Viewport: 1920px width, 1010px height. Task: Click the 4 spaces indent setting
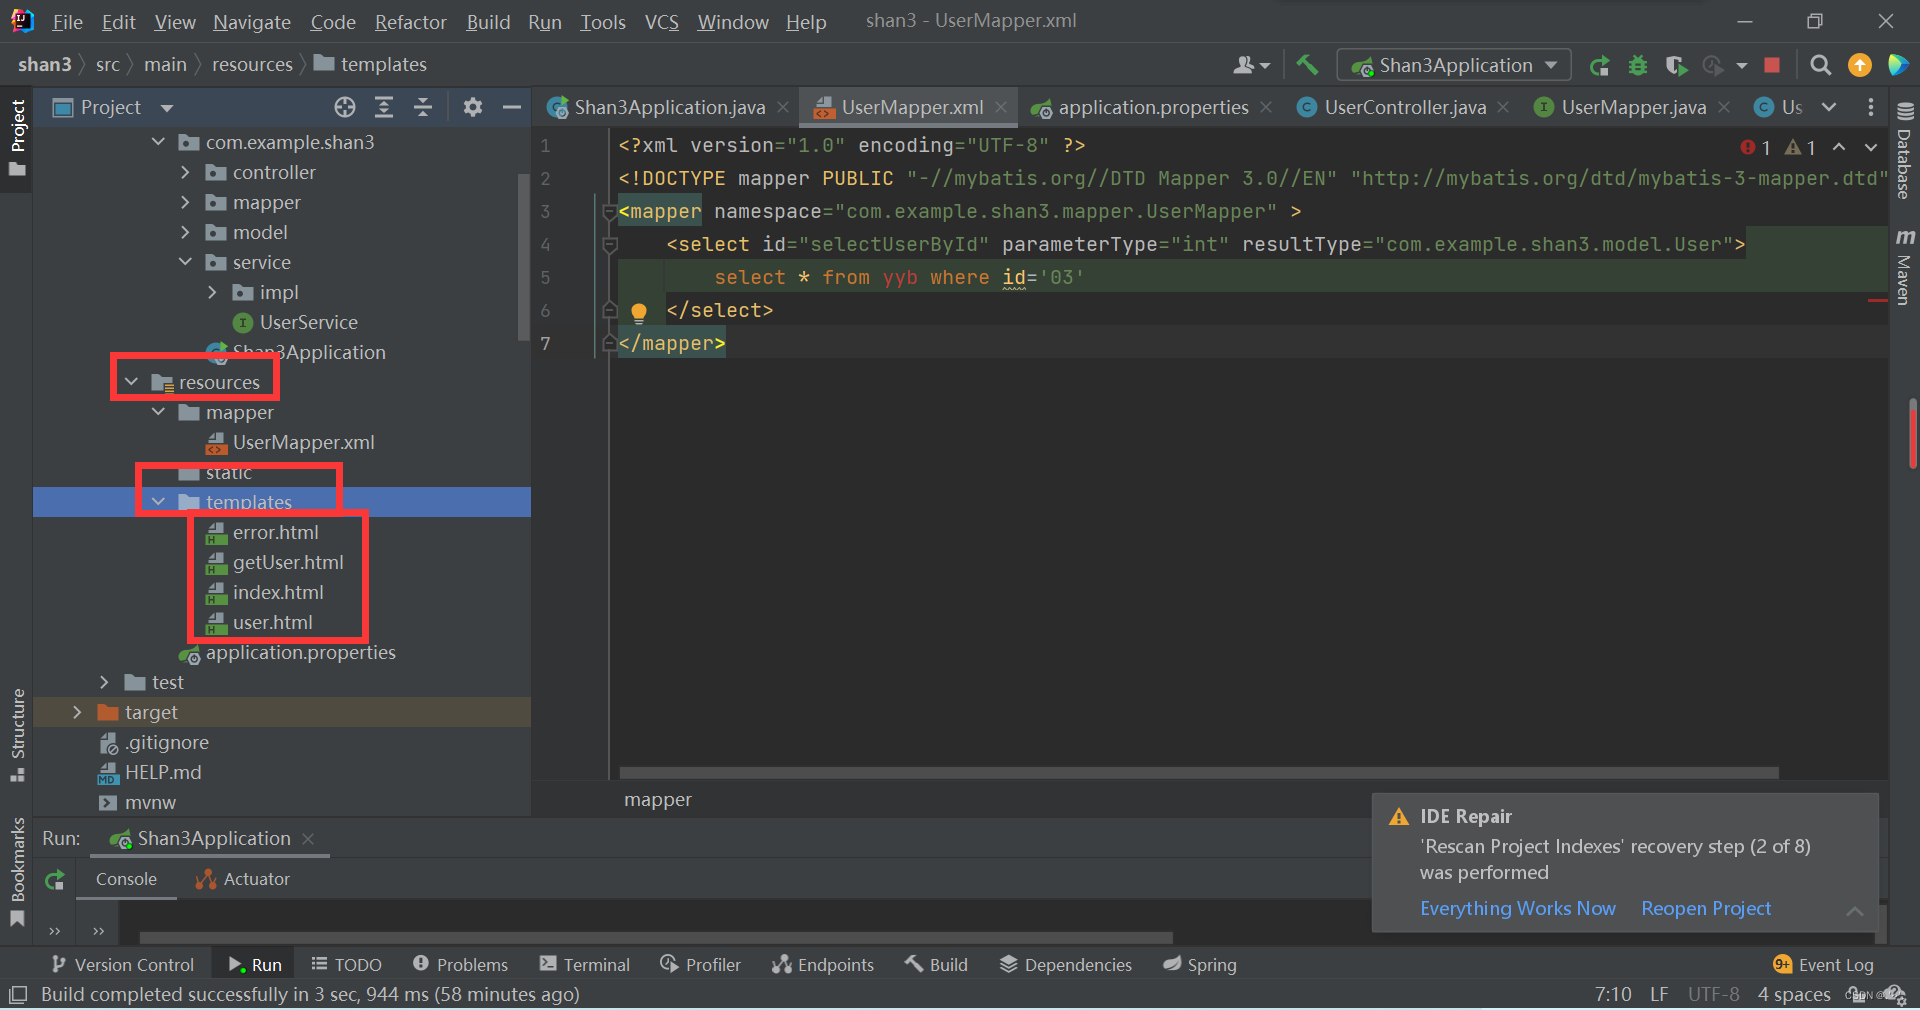[x=1794, y=994]
